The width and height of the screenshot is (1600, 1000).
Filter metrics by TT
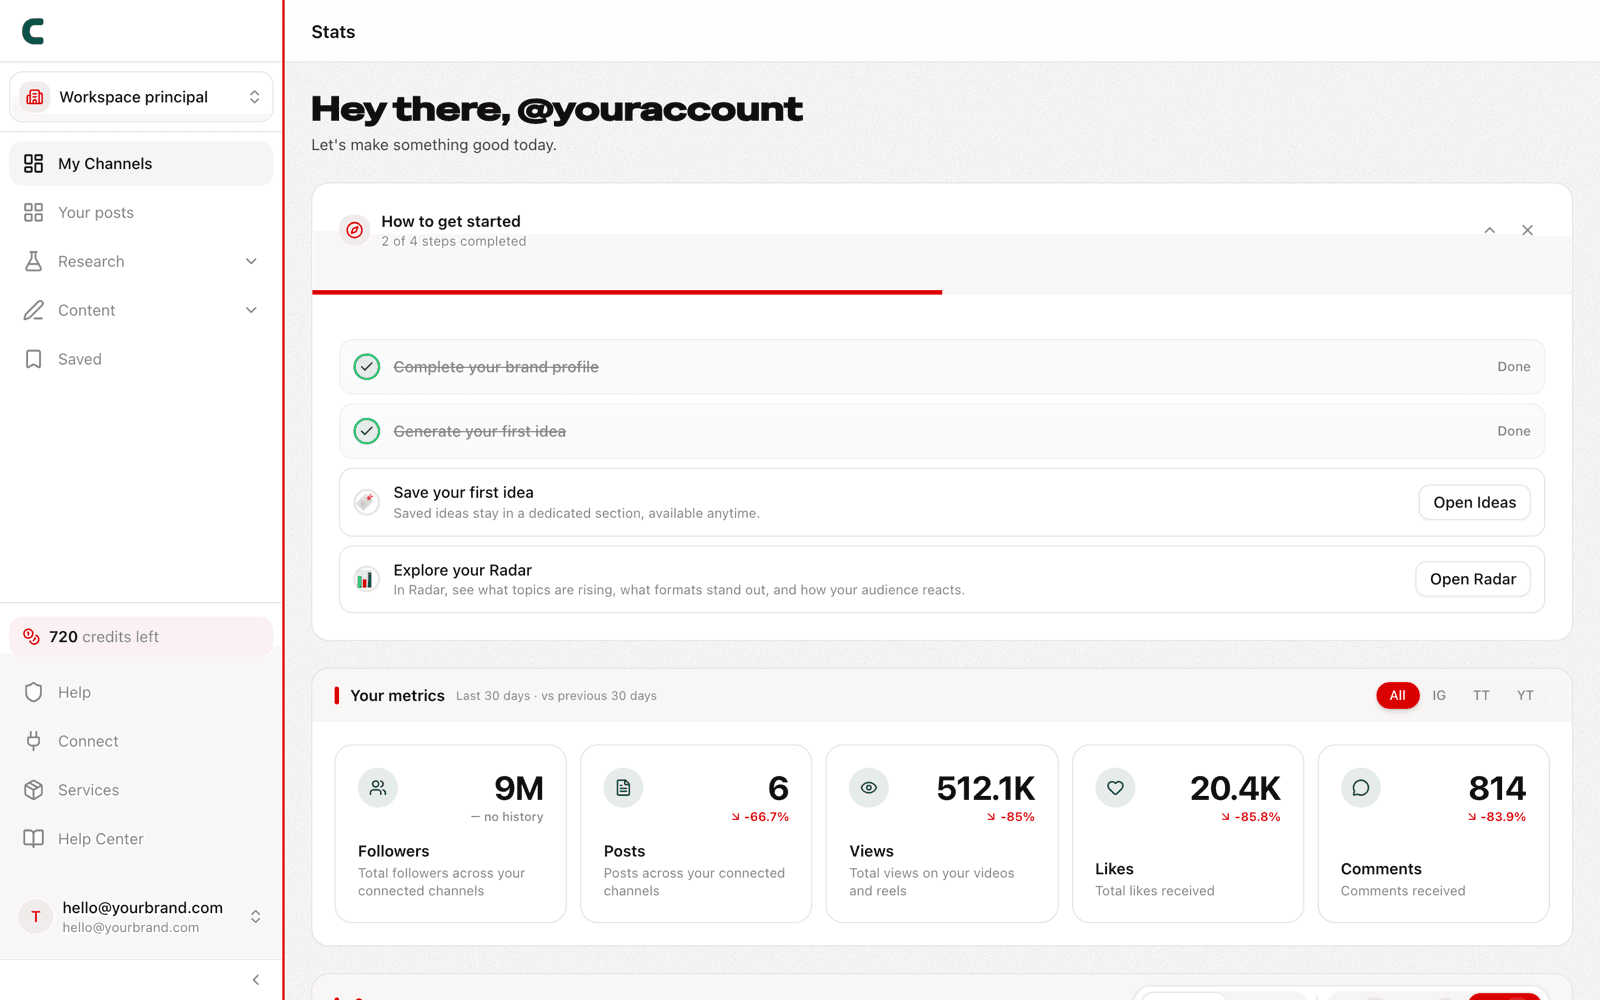[x=1481, y=695]
